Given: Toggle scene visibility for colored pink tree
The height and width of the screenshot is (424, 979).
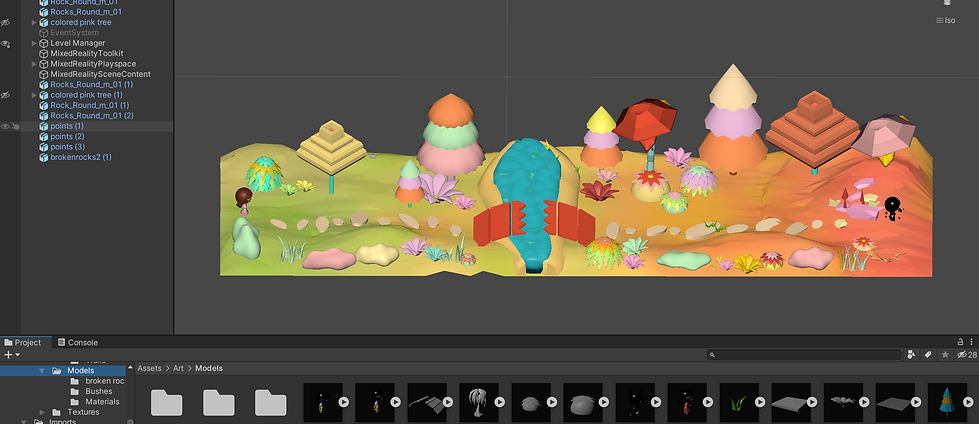Looking at the screenshot, I should click(6, 22).
